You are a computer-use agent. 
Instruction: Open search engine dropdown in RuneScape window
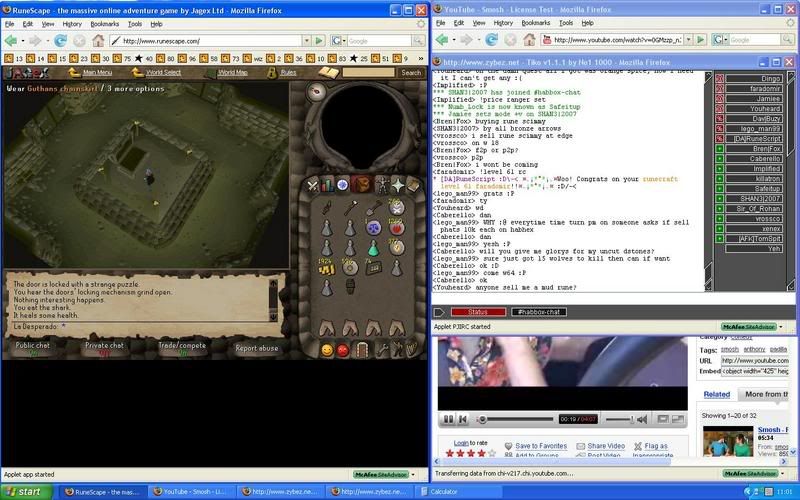tap(344, 41)
